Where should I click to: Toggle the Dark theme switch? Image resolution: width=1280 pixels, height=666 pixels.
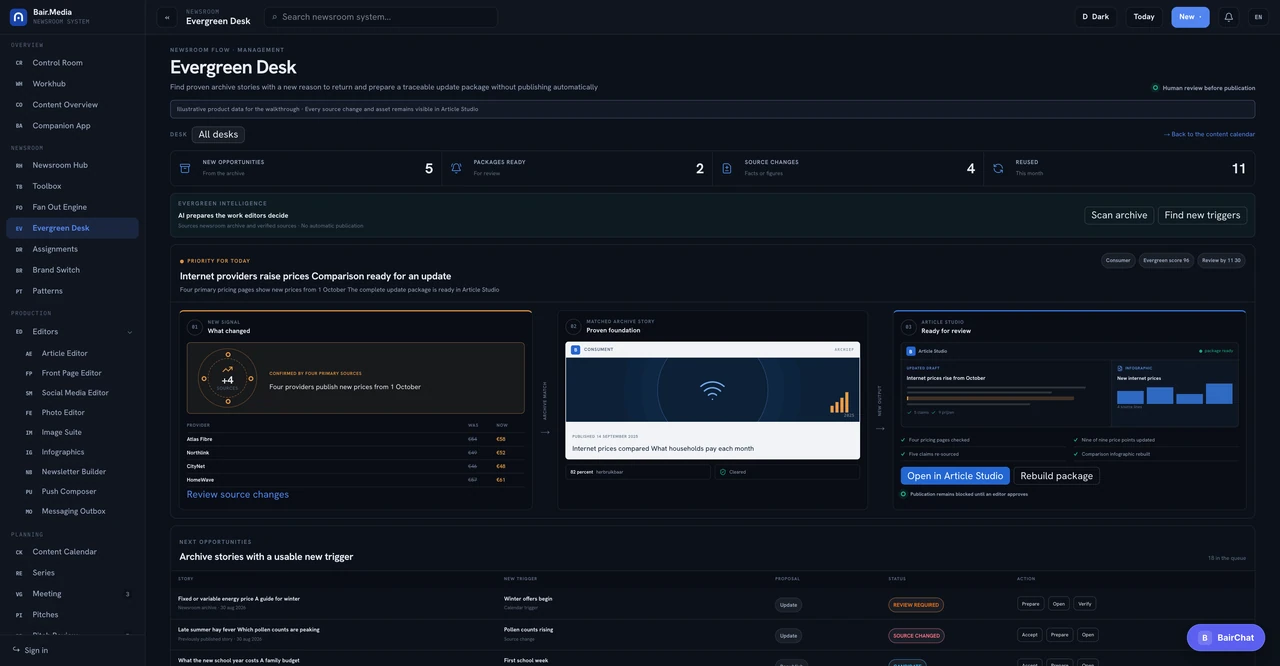click(x=1096, y=17)
